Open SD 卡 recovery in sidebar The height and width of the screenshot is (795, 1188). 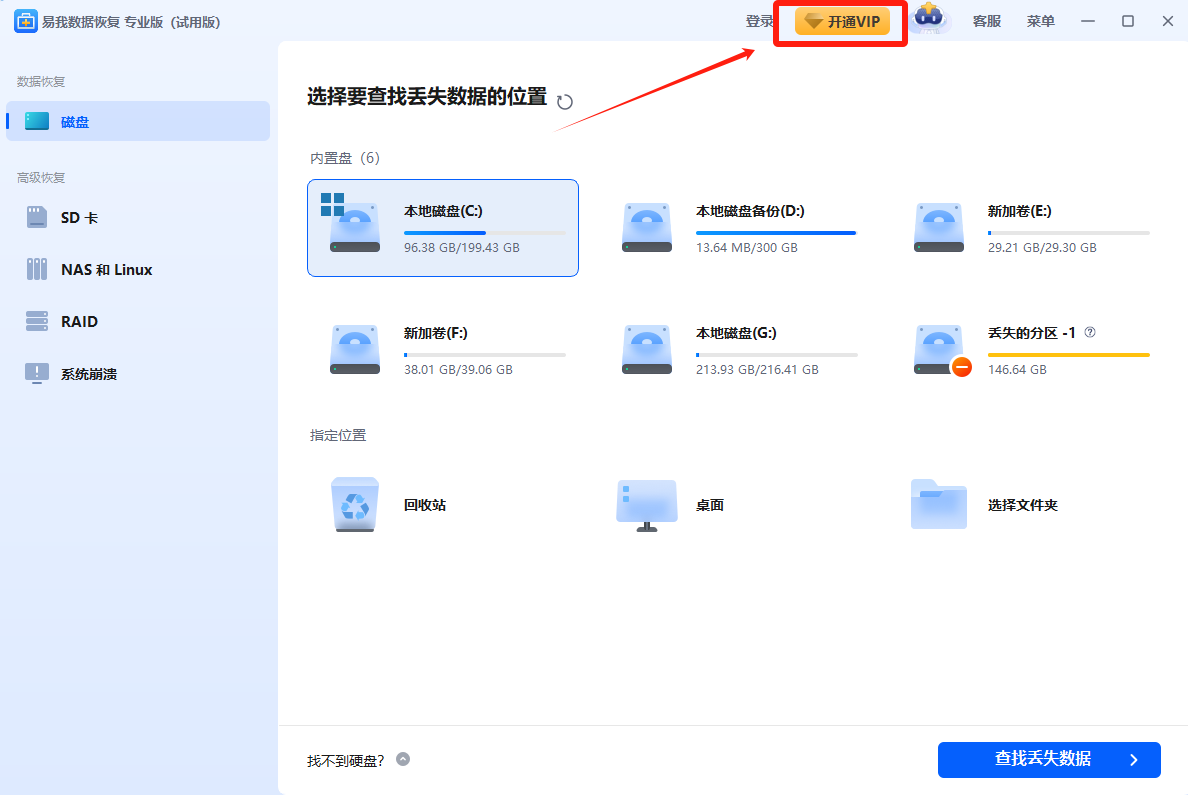79,218
